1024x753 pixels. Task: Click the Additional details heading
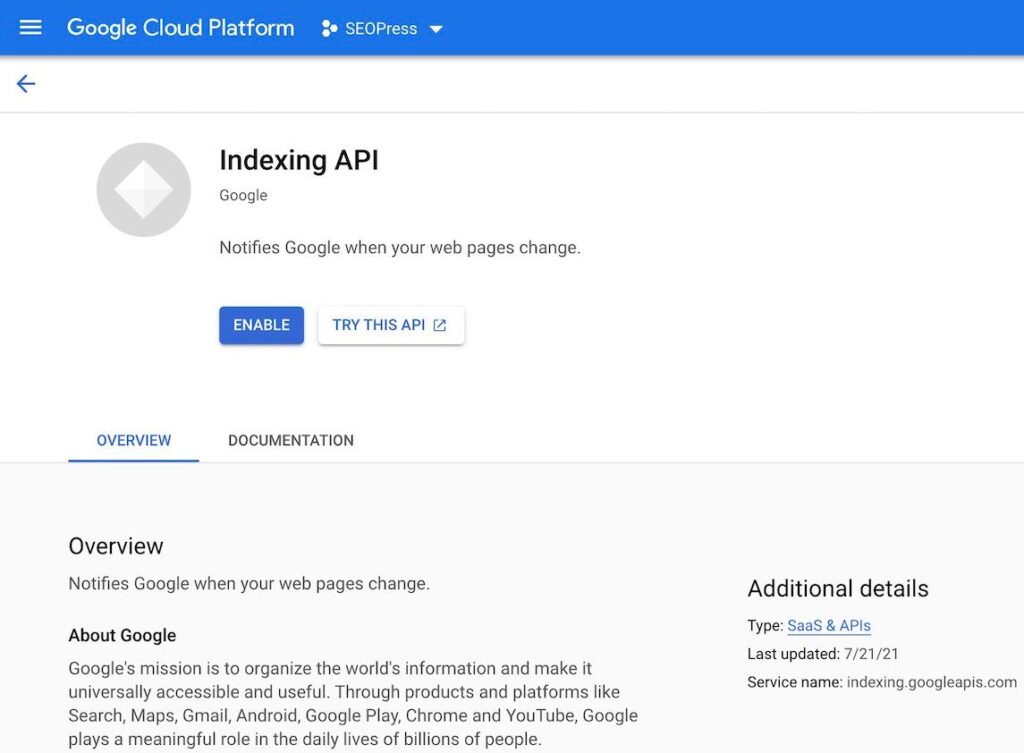pyautogui.click(x=838, y=588)
